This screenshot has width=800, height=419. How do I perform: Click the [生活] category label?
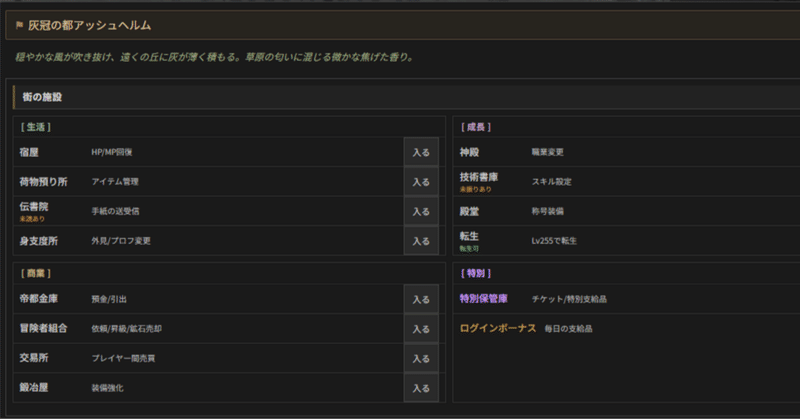point(36,127)
